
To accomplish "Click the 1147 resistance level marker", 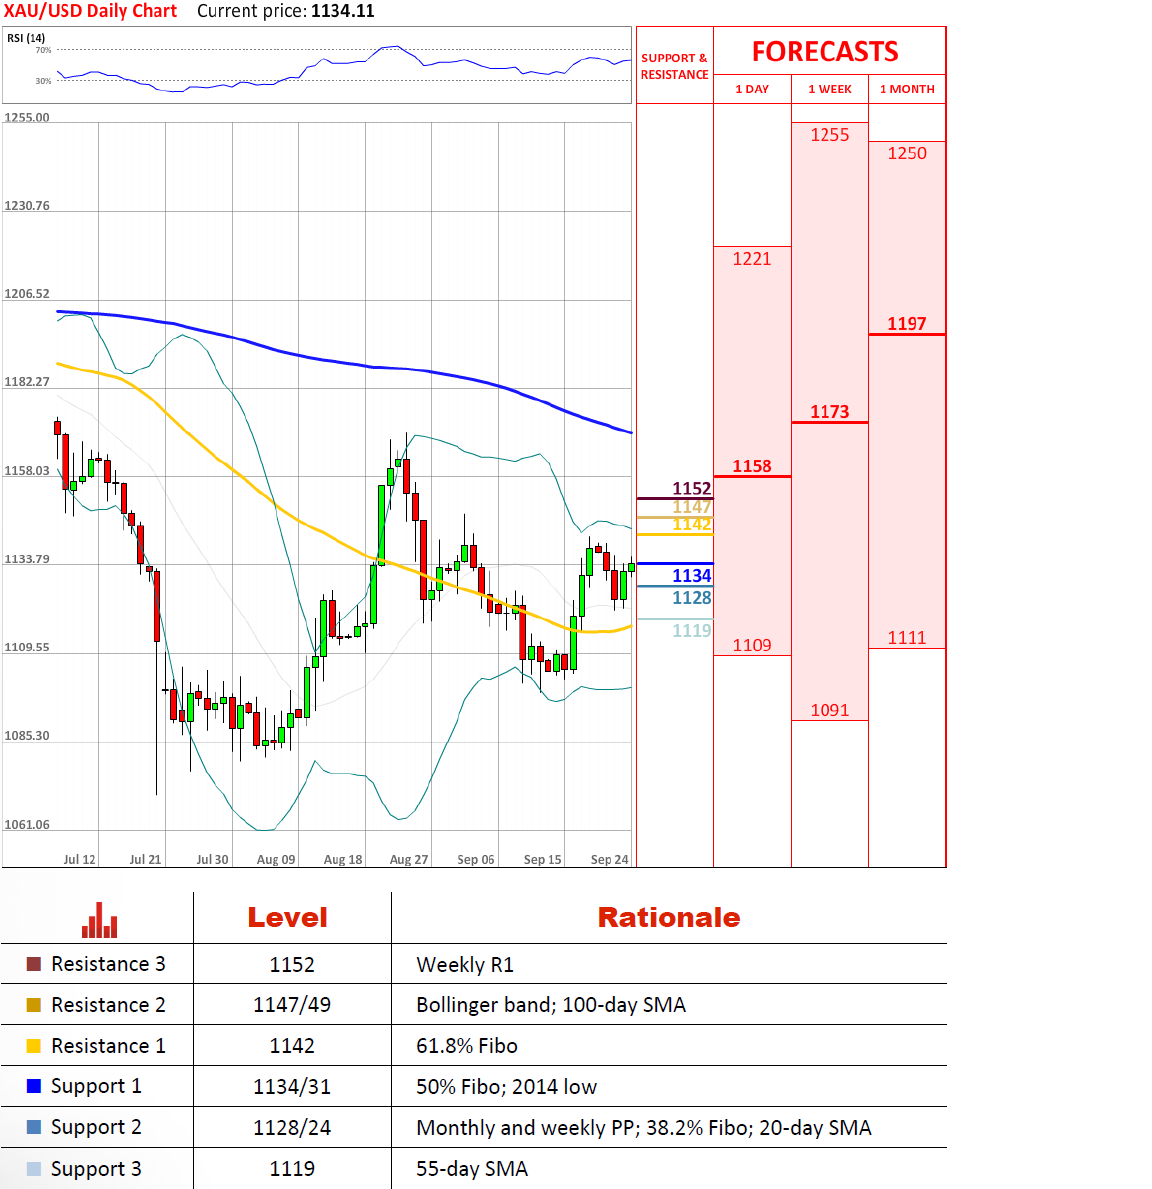I will pyautogui.click(x=692, y=507).
